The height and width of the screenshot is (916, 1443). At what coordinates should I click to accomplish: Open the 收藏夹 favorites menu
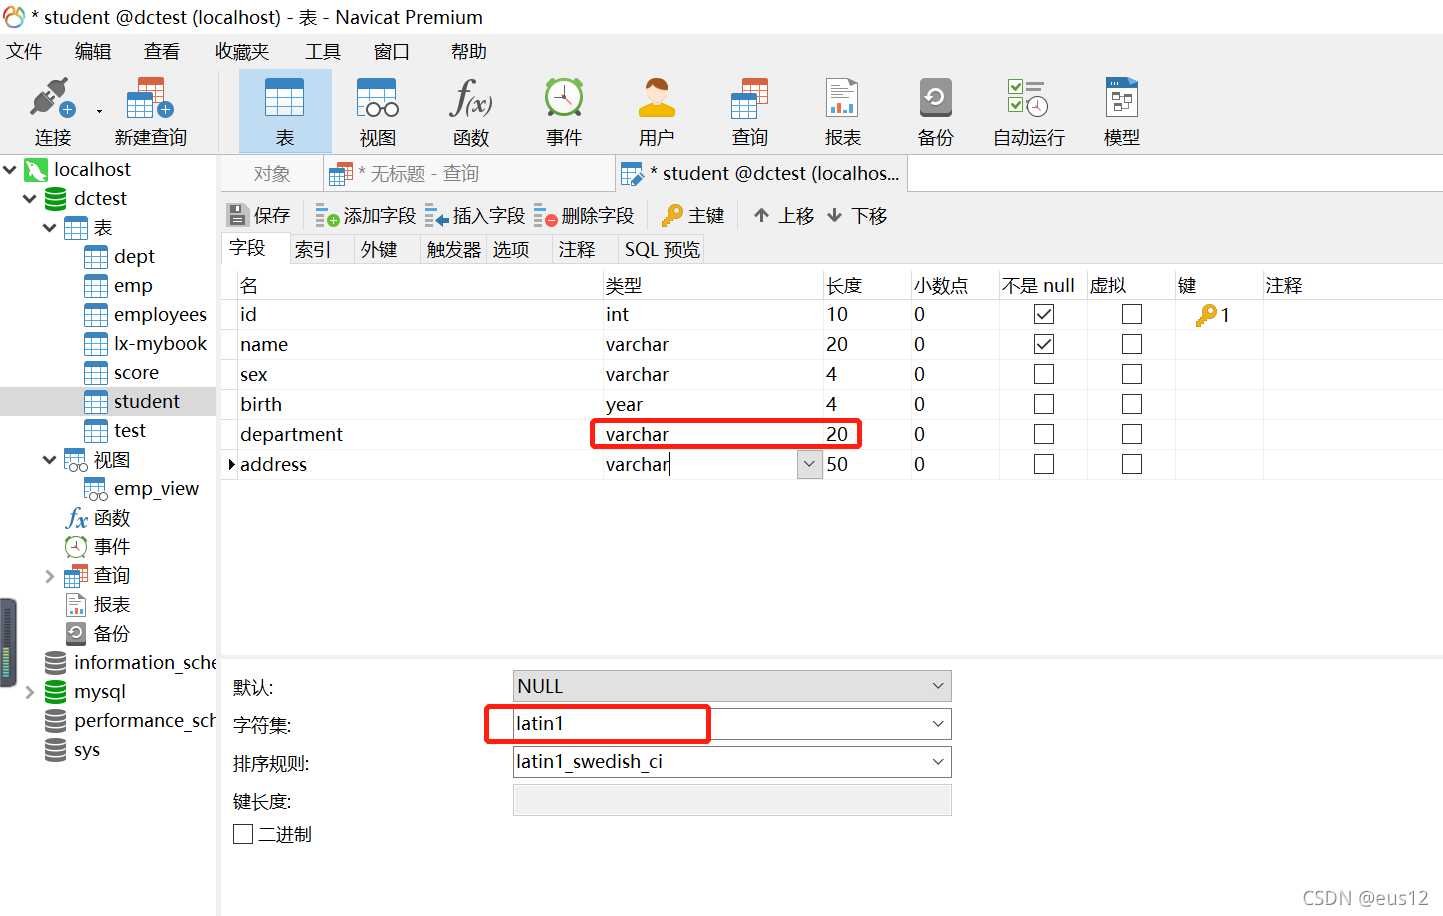(242, 51)
